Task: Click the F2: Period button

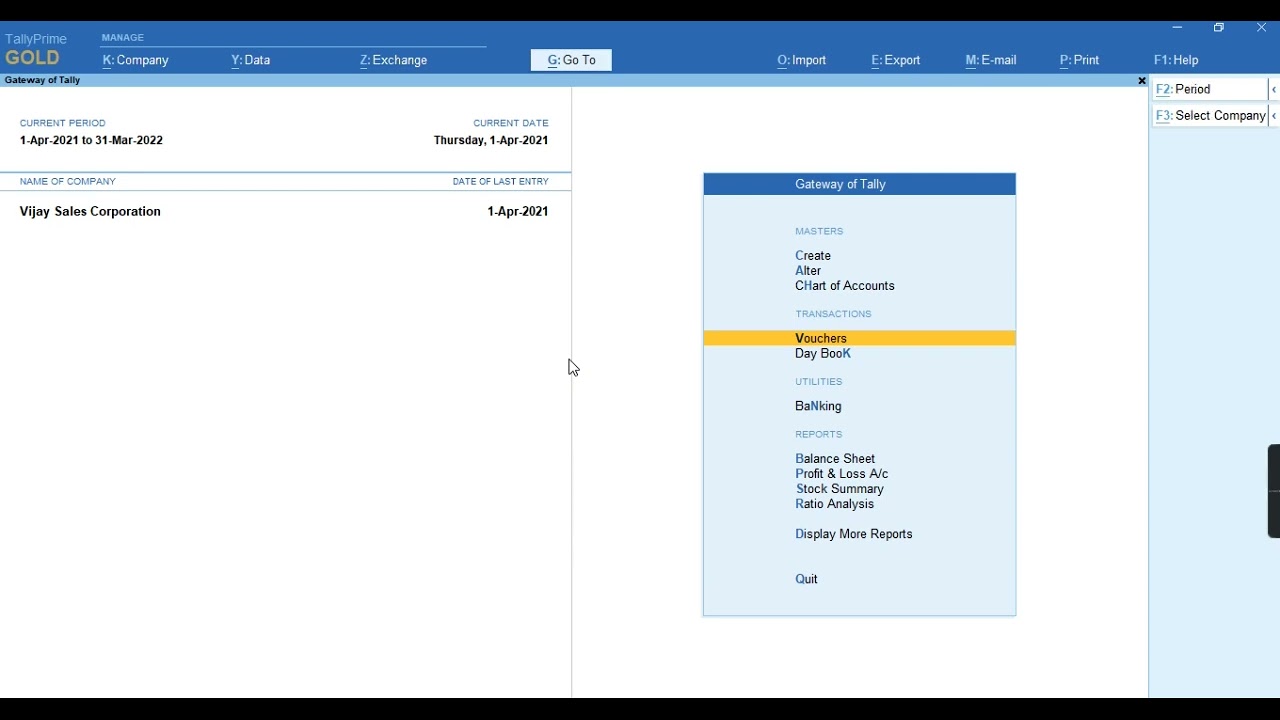Action: tap(1210, 89)
